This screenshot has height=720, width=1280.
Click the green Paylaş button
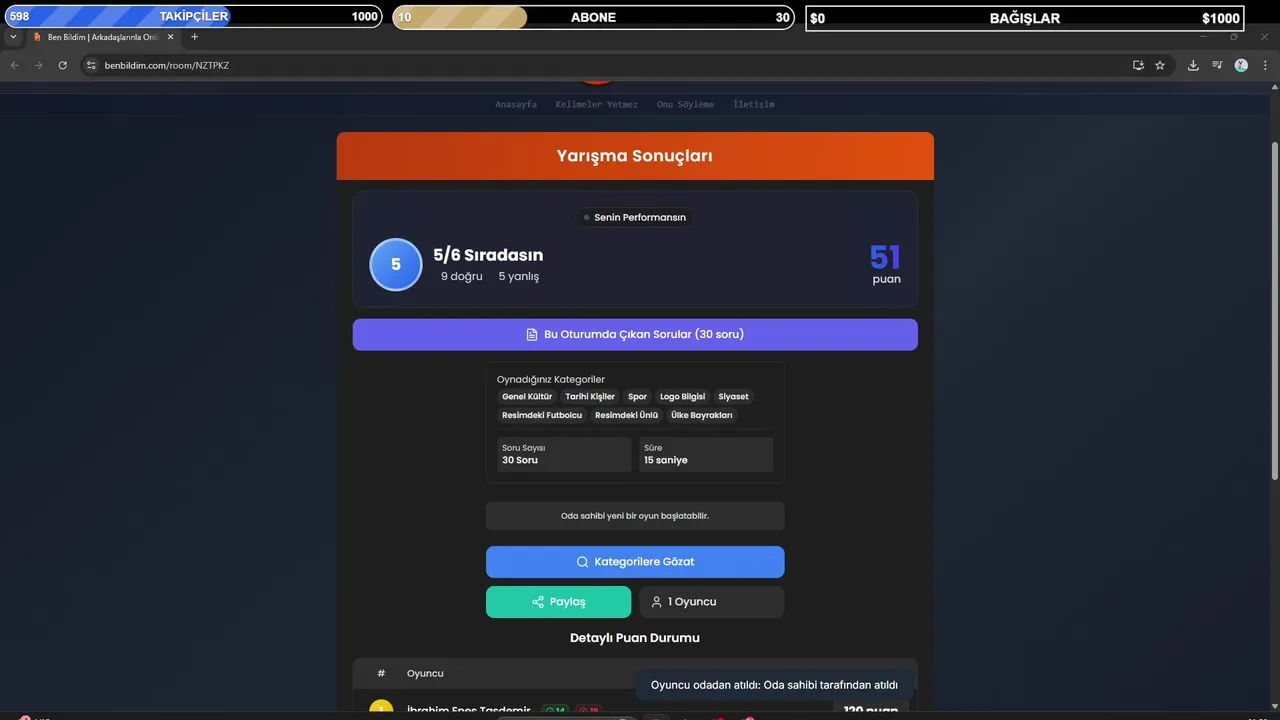pyautogui.click(x=558, y=602)
